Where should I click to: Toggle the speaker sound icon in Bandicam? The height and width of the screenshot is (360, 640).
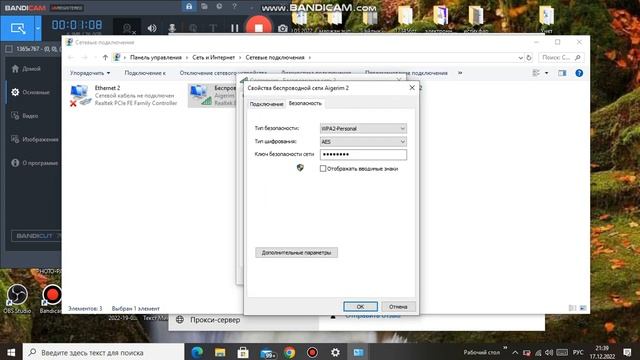pyautogui.click(x=152, y=28)
